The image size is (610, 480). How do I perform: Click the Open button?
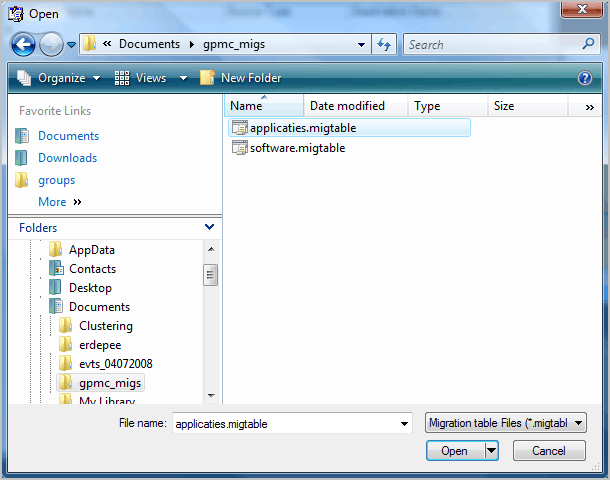455,451
